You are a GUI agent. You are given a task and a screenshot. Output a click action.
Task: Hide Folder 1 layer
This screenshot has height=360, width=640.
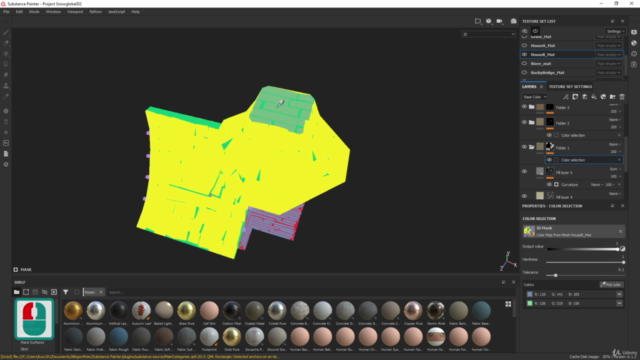524,147
